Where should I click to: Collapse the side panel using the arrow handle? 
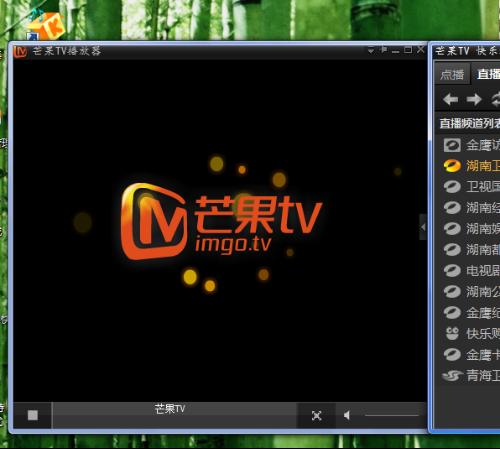[x=423, y=227]
